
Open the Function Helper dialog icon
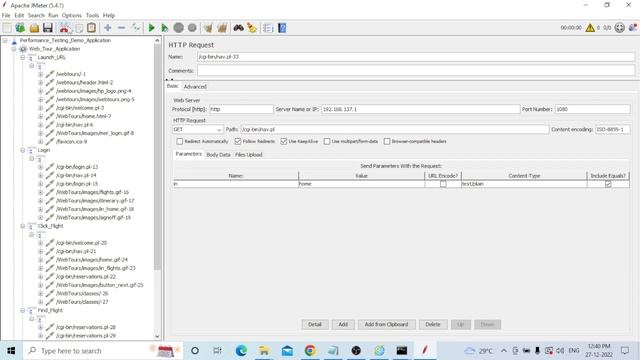tap(268, 28)
